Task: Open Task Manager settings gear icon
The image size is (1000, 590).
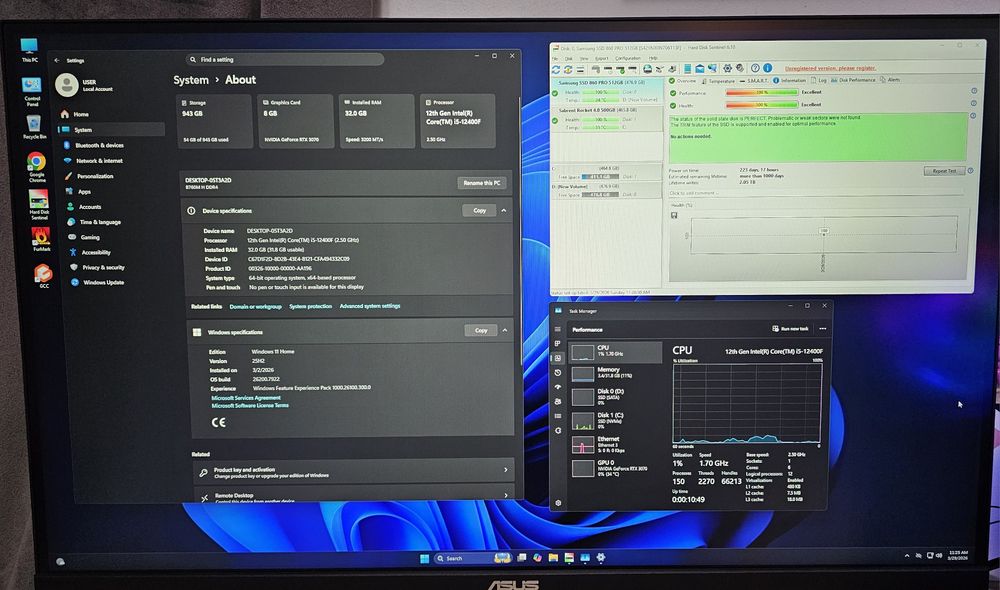Action: pos(558,503)
